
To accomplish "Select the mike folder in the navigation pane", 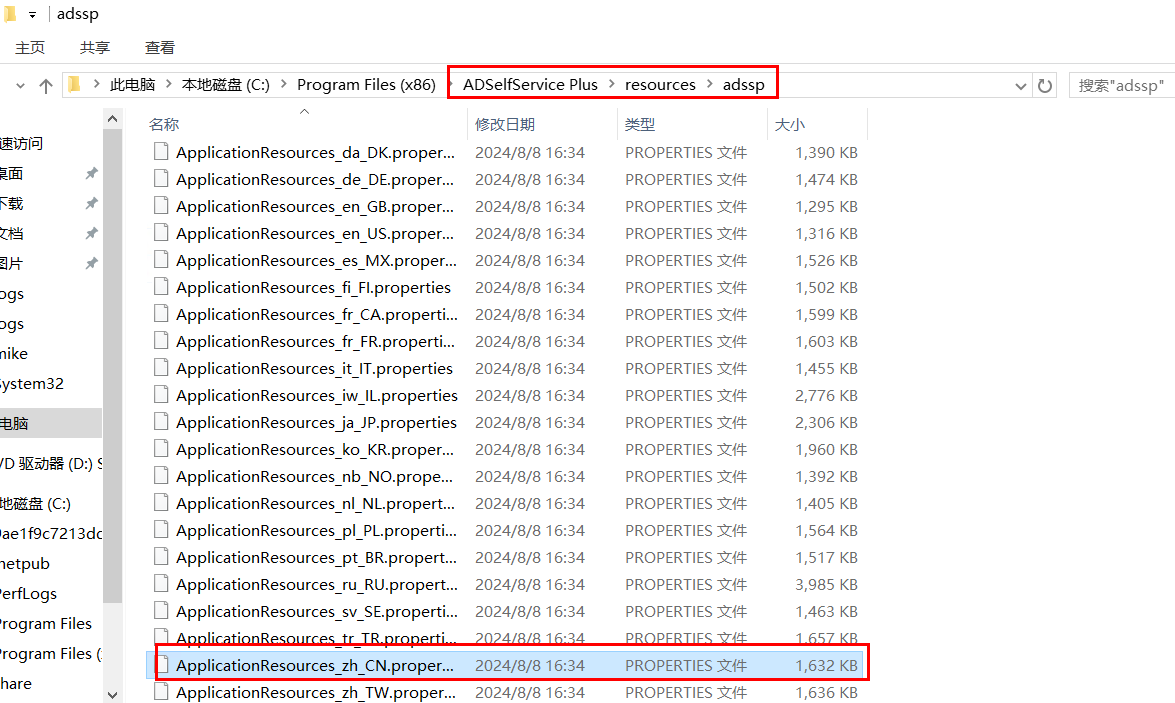I will pyautogui.click(x=14, y=354).
